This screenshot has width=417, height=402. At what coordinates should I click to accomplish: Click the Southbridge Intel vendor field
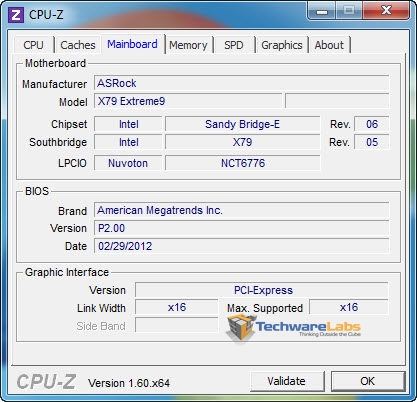click(128, 142)
